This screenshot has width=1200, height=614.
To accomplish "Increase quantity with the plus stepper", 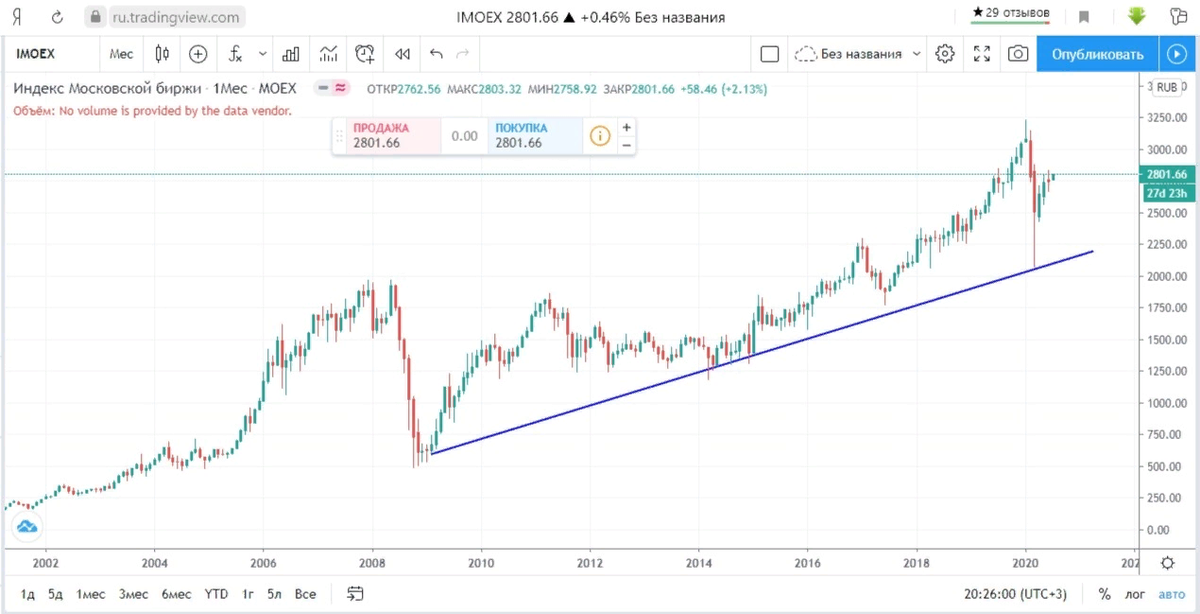I will pos(627,127).
